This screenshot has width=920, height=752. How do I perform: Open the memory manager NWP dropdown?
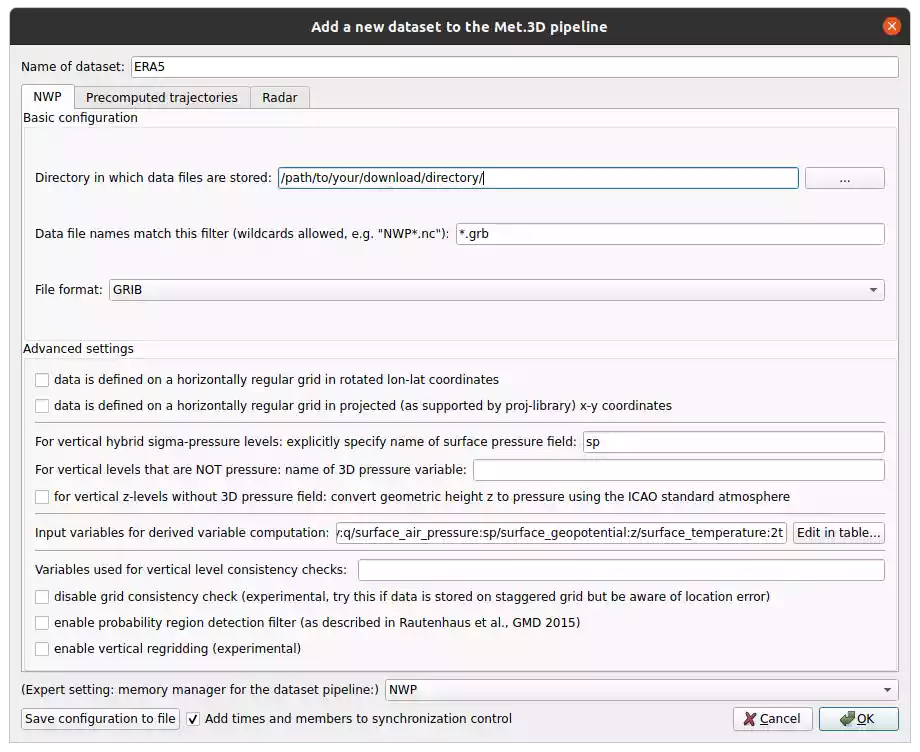point(641,690)
